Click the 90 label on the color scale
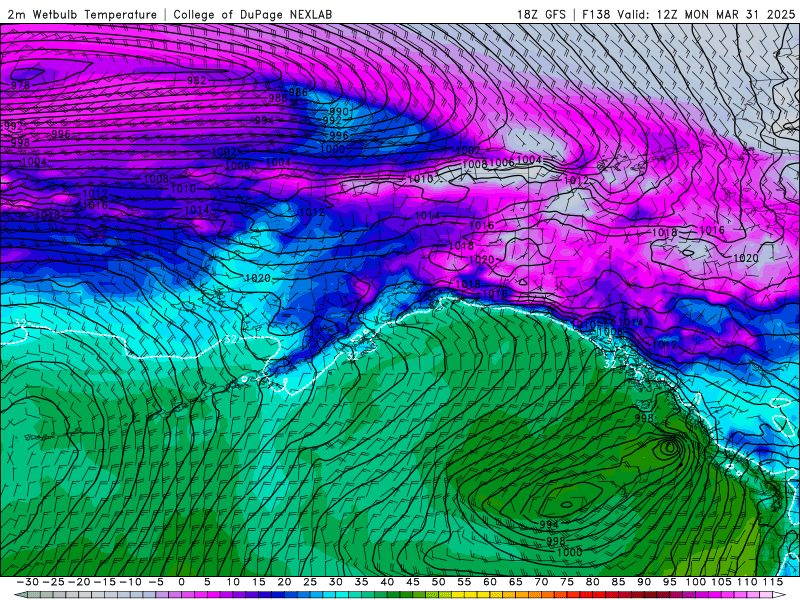The height and width of the screenshot is (600, 800). click(x=644, y=582)
